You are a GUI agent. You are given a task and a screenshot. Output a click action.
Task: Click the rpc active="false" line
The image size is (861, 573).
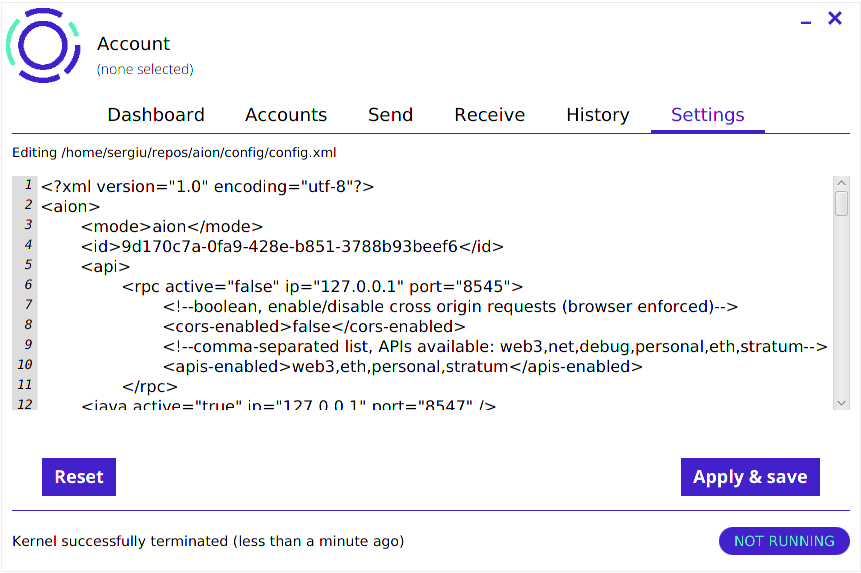click(x=322, y=286)
